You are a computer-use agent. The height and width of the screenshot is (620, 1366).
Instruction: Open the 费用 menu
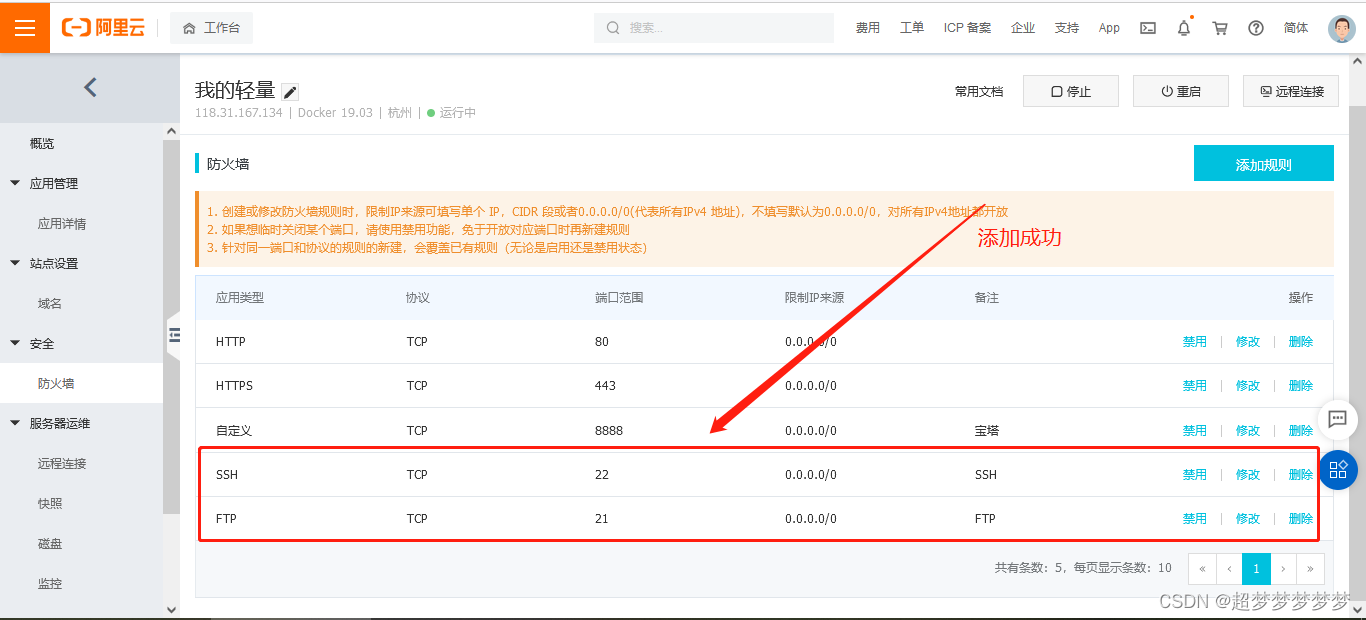click(868, 28)
